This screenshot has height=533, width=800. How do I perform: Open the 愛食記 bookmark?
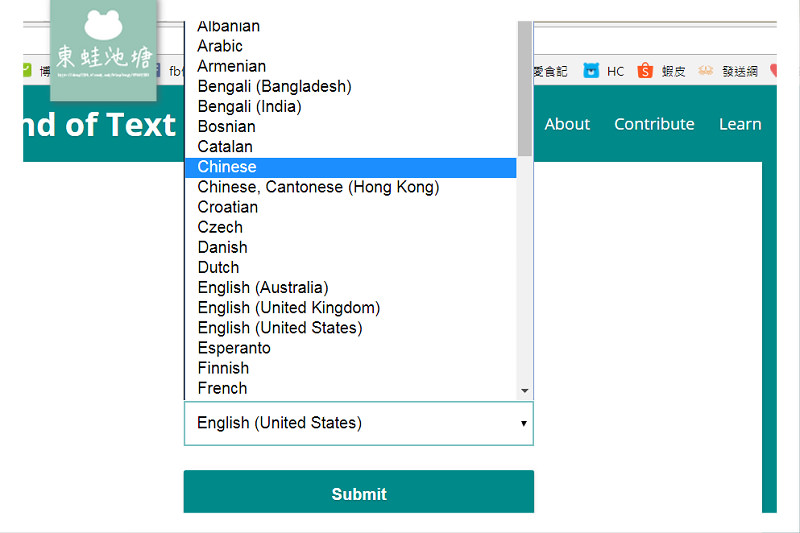(551, 71)
